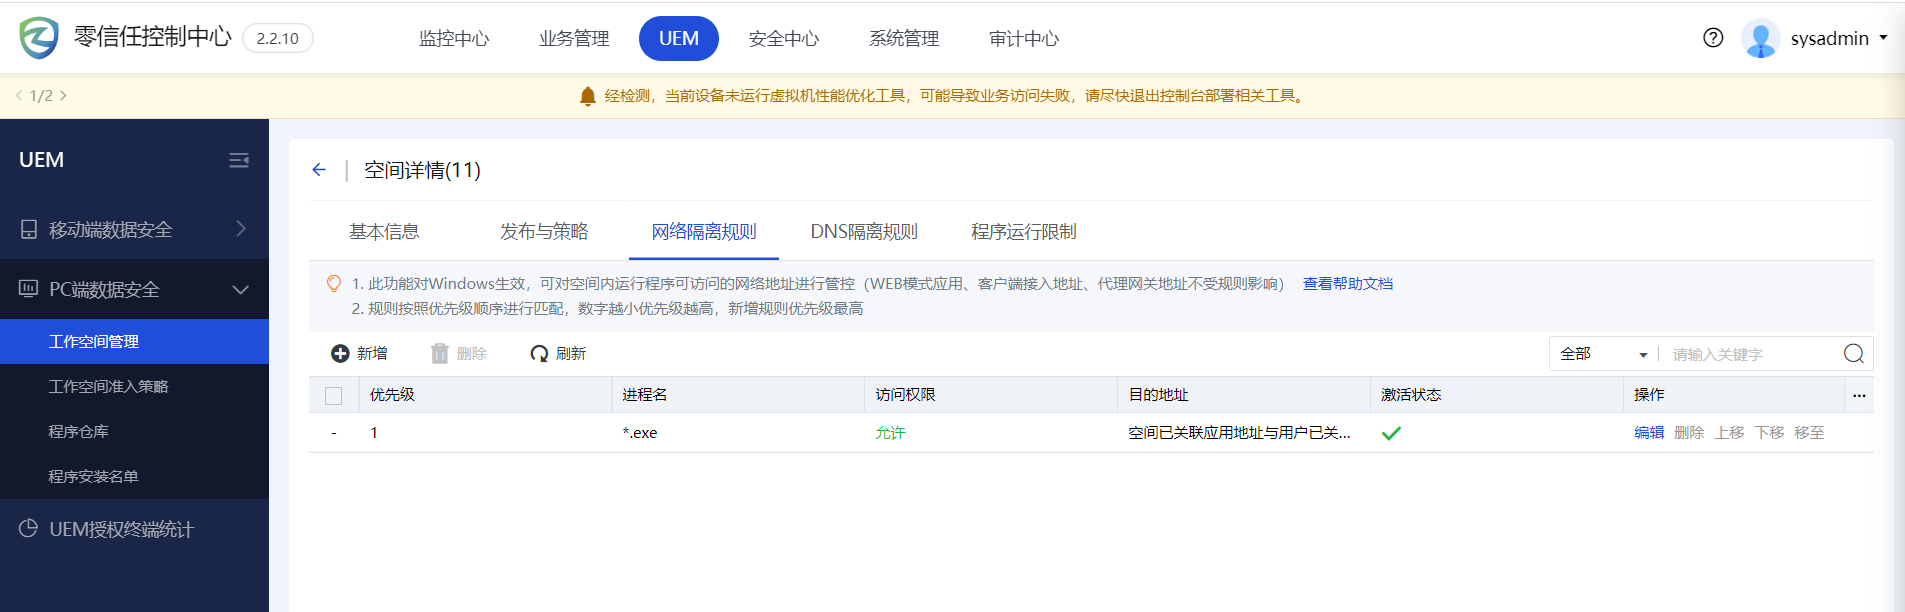The width and height of the screenshot is (1905, 612).
Task: Open the sysadmin account dropdown arrow
Action: pos(1883,38)
